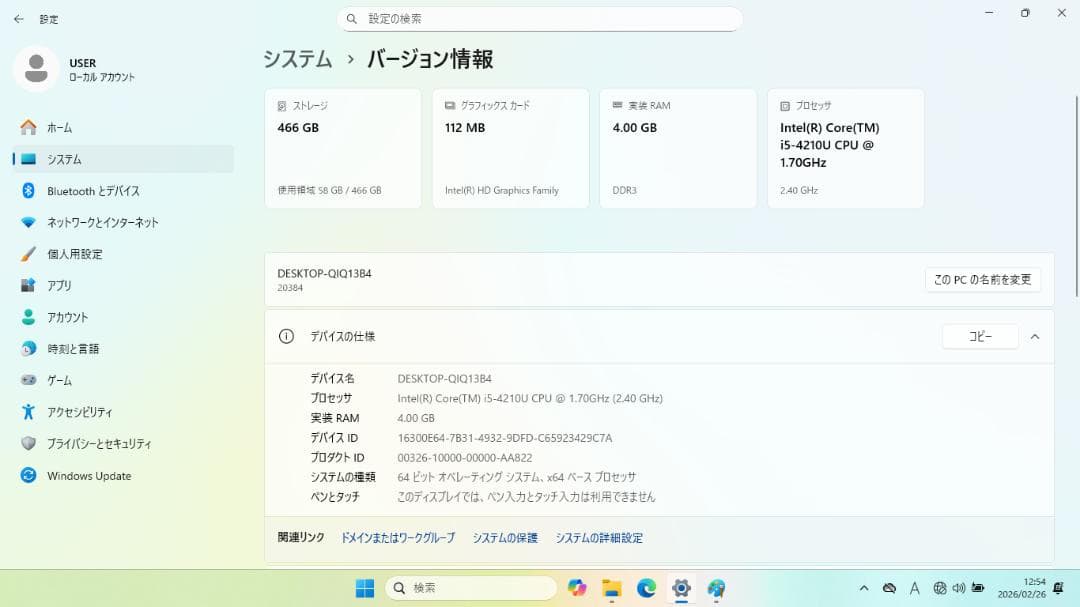
Task: Click the 設定の検索 search field
Action: (x=539, y=19)
